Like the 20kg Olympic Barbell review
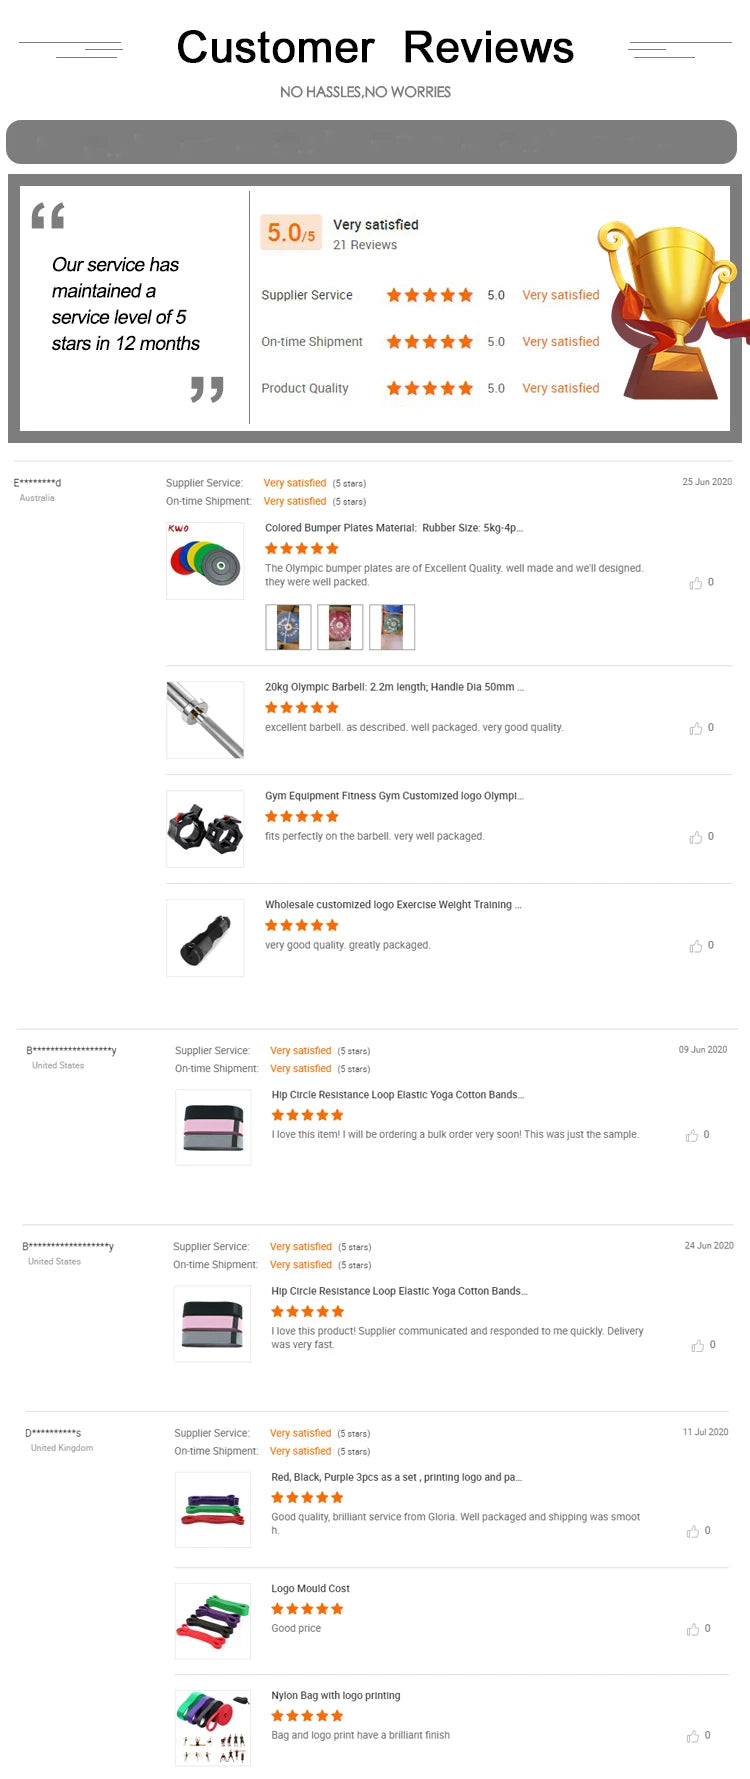 tap(698, 729)
